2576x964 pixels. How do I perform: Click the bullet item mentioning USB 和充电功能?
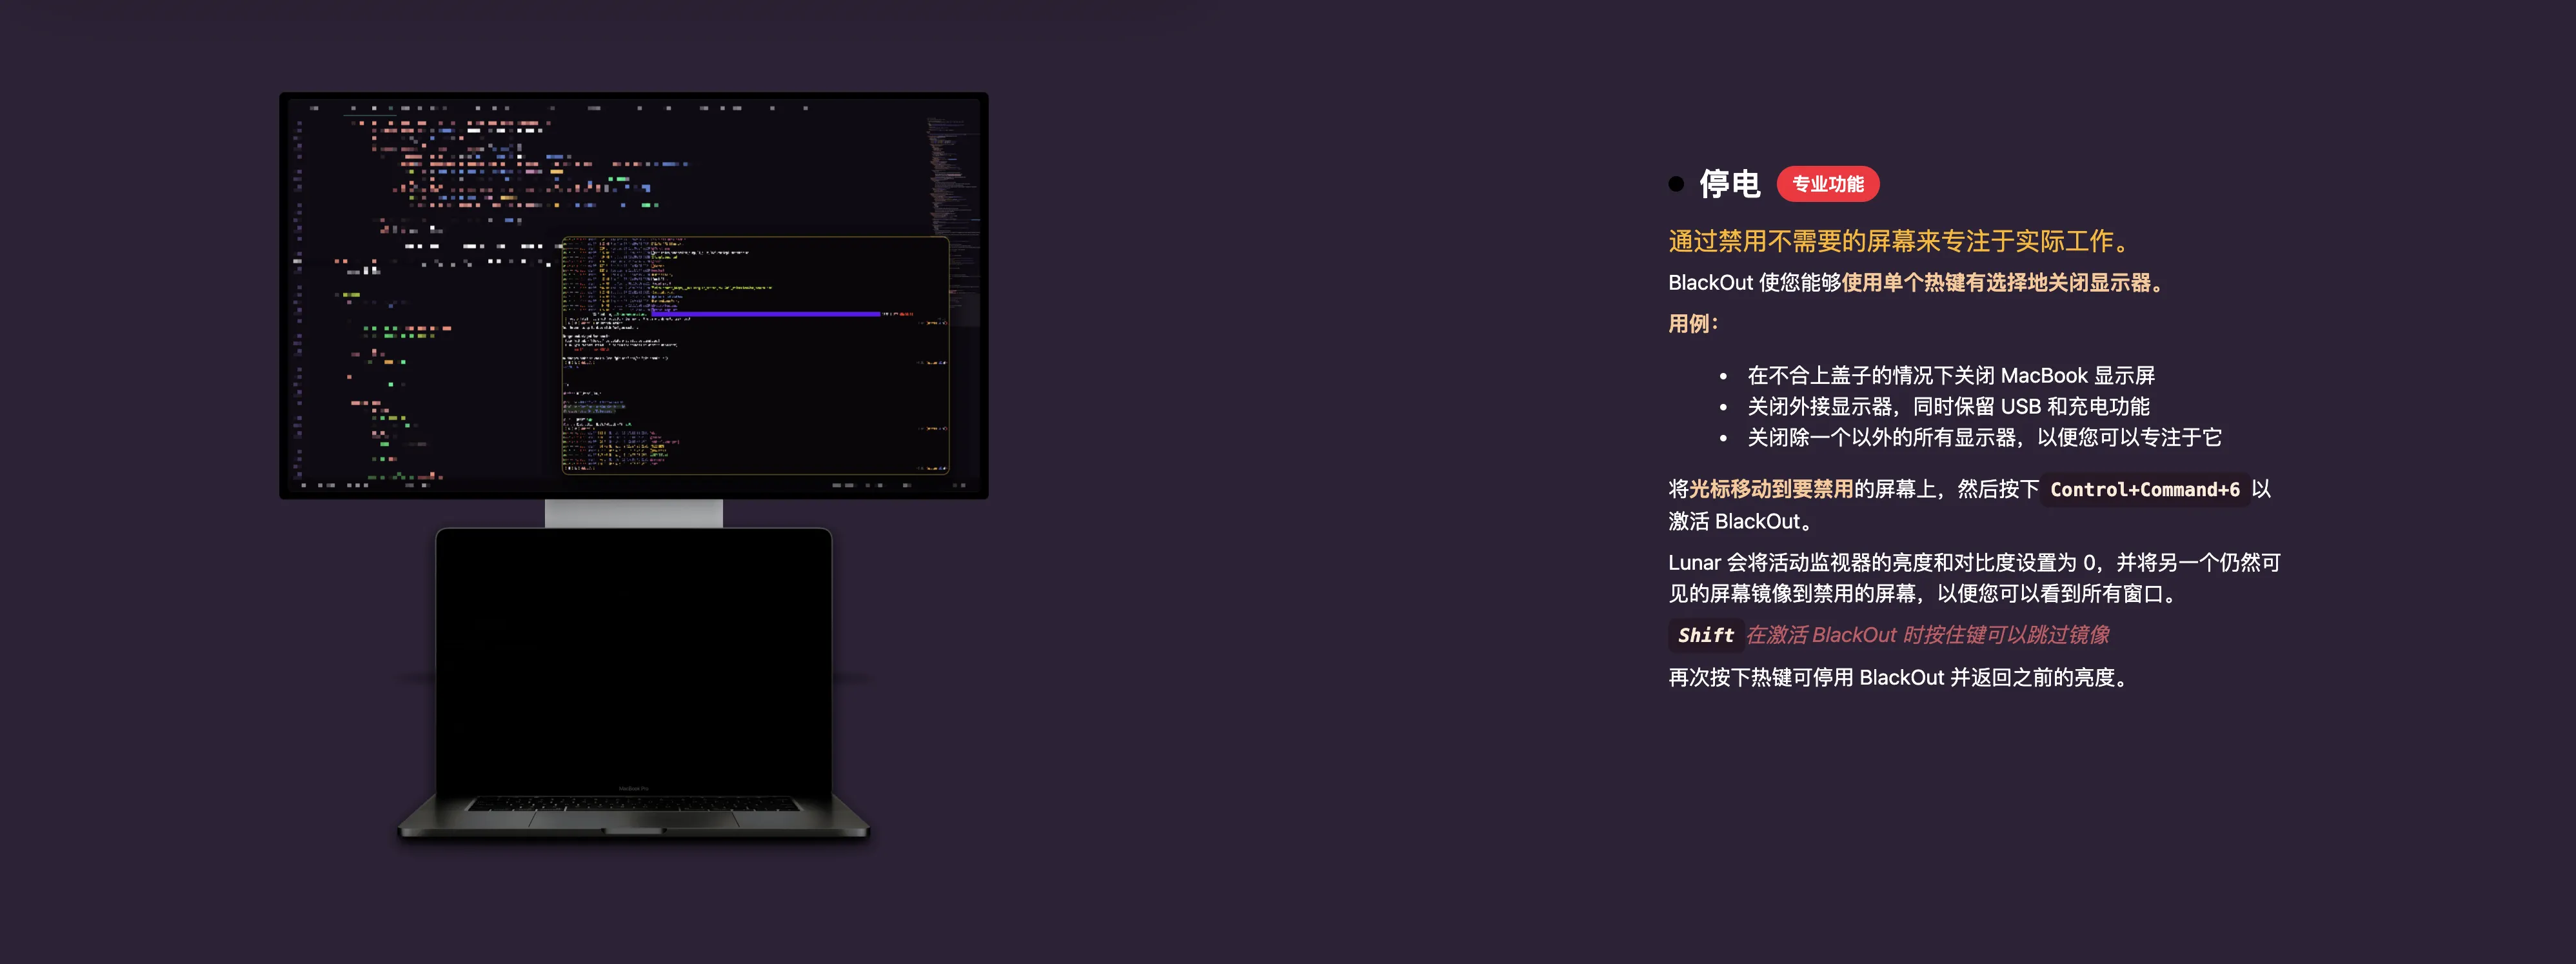[1948, 407]
